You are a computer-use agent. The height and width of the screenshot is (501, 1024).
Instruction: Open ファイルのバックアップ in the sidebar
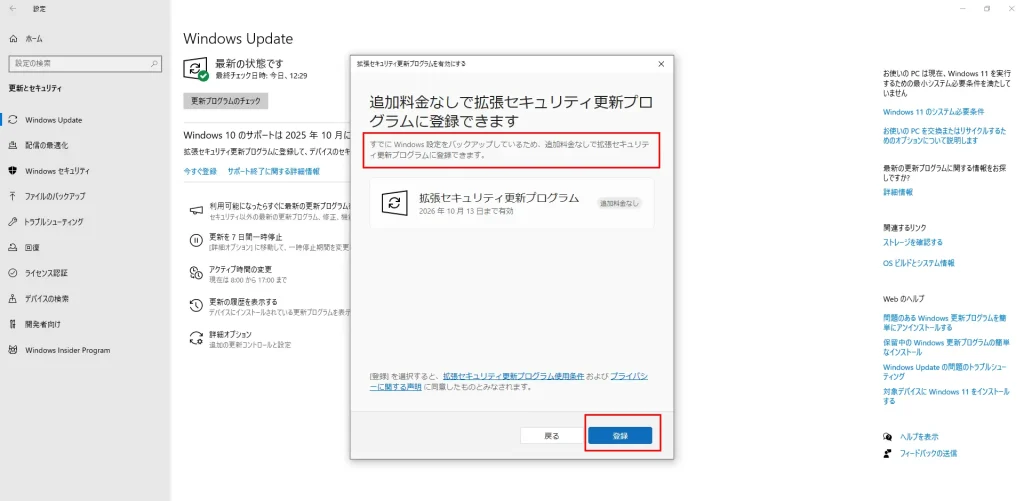55,196
